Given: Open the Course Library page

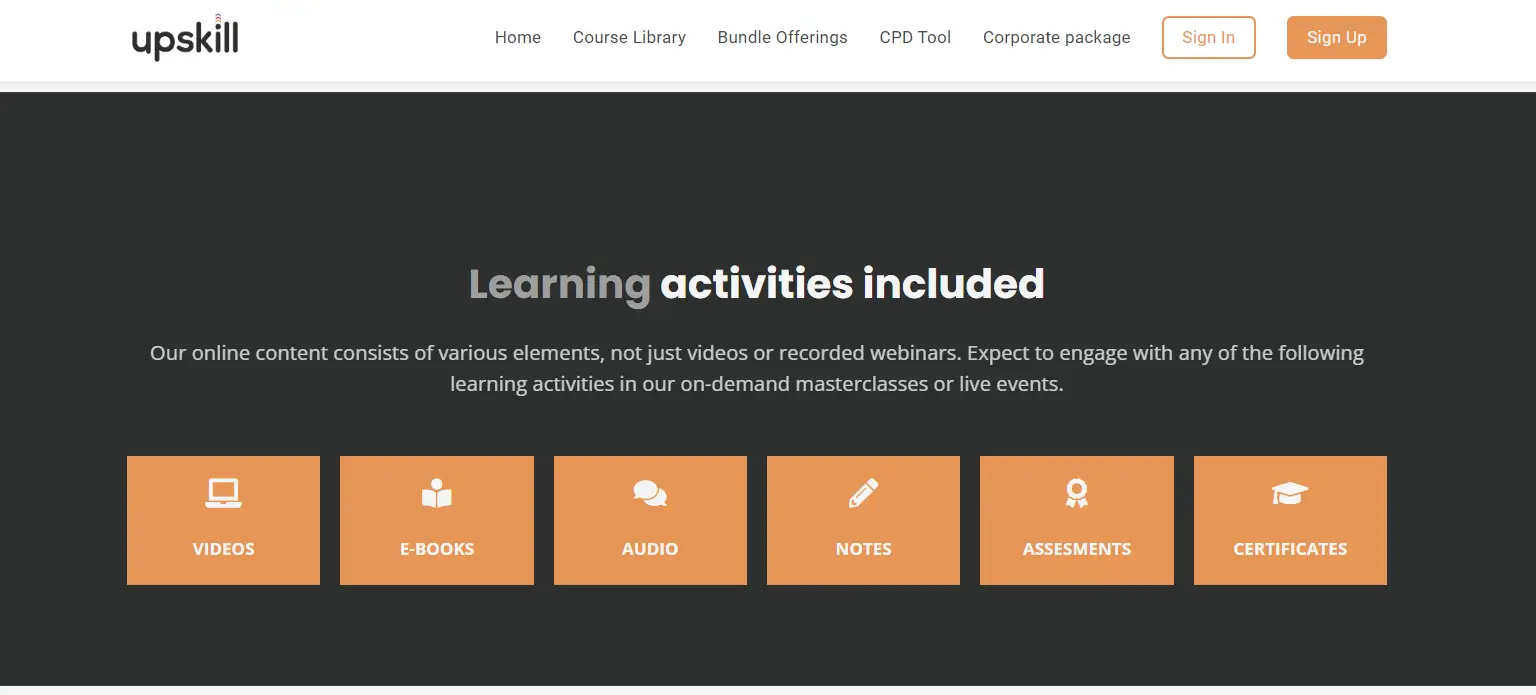Looking at the screenshot, I should (x=629, y=38).
